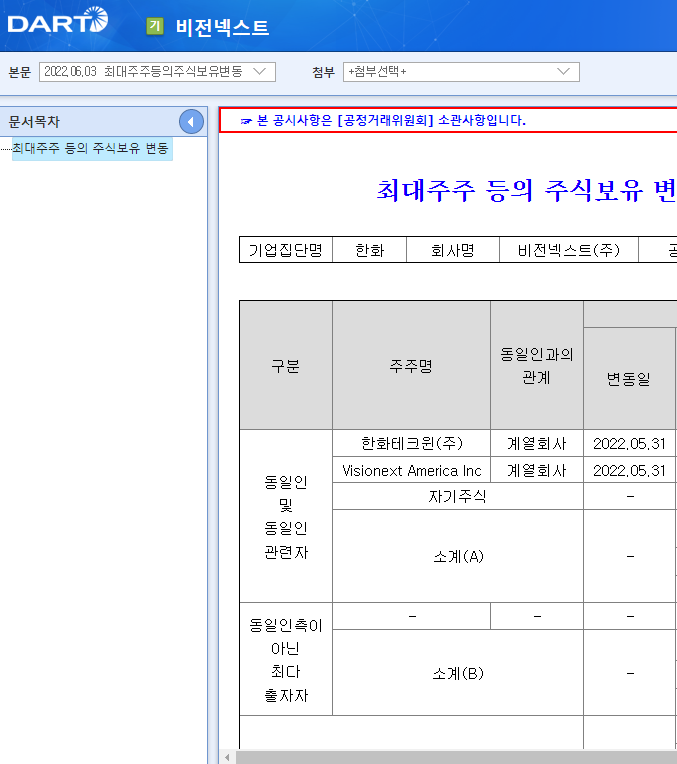677x764 pixels.
Task: Click the 동일인과의 관계 column header
Action: (537, 365)
